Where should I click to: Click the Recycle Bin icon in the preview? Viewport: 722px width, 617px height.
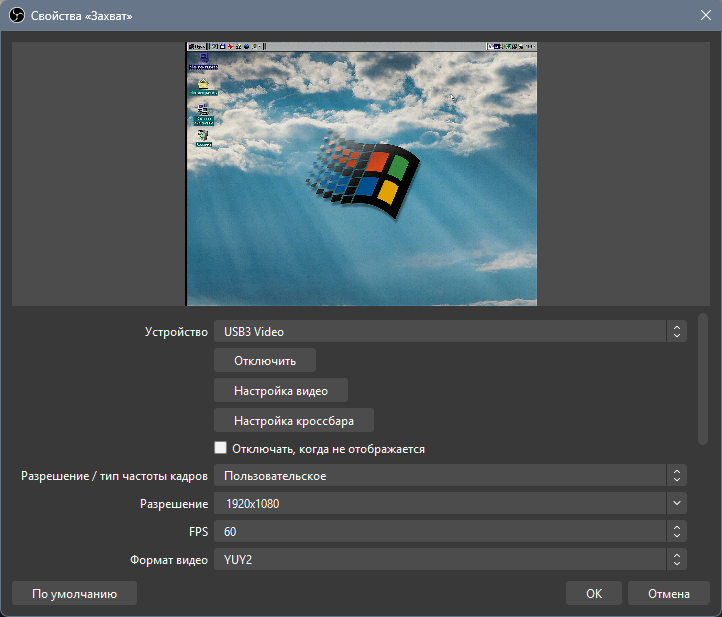click(x=203, y=135)
